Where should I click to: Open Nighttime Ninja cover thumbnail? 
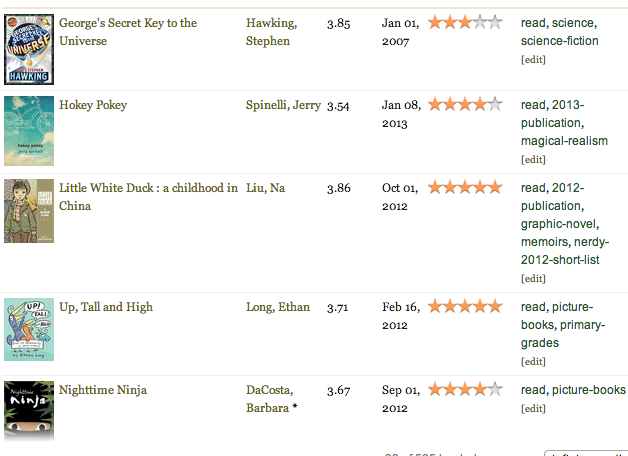coord(29,411)
